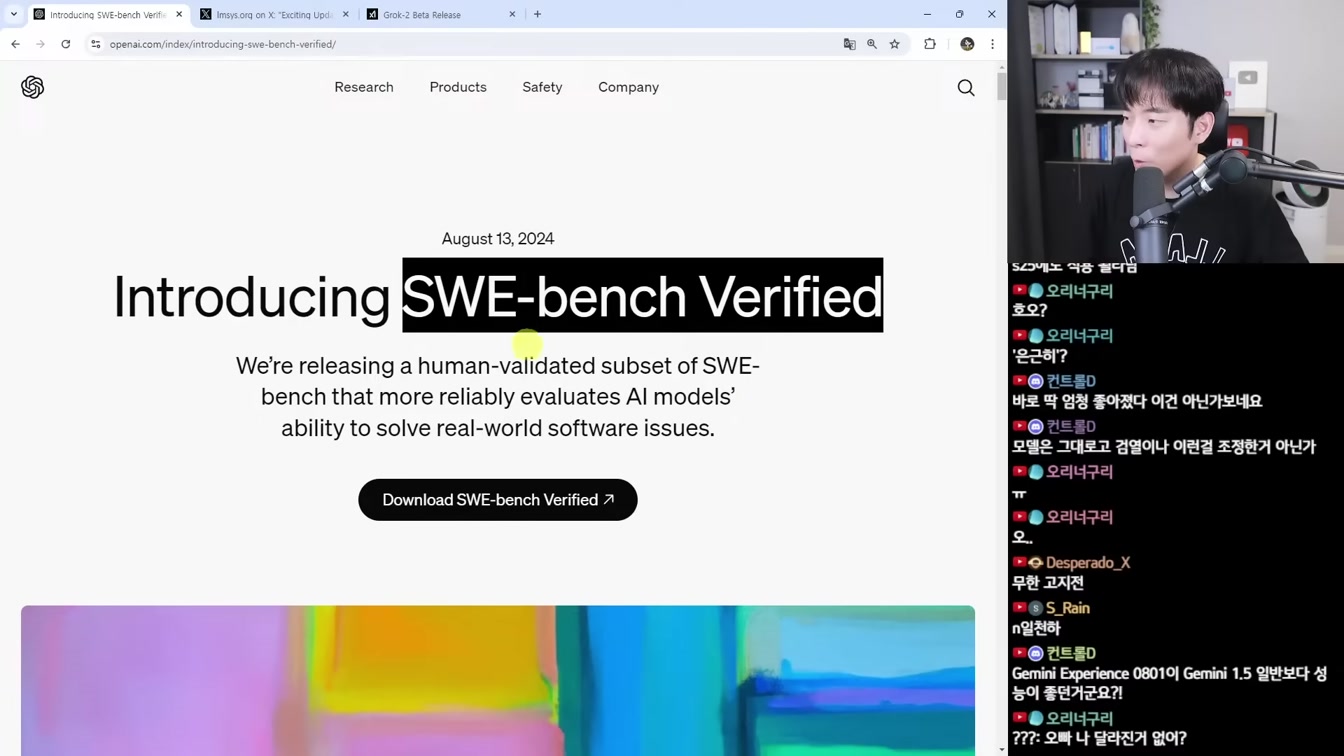
Task: Click the human-validated subset description paragraph
Action: [498, 397]
